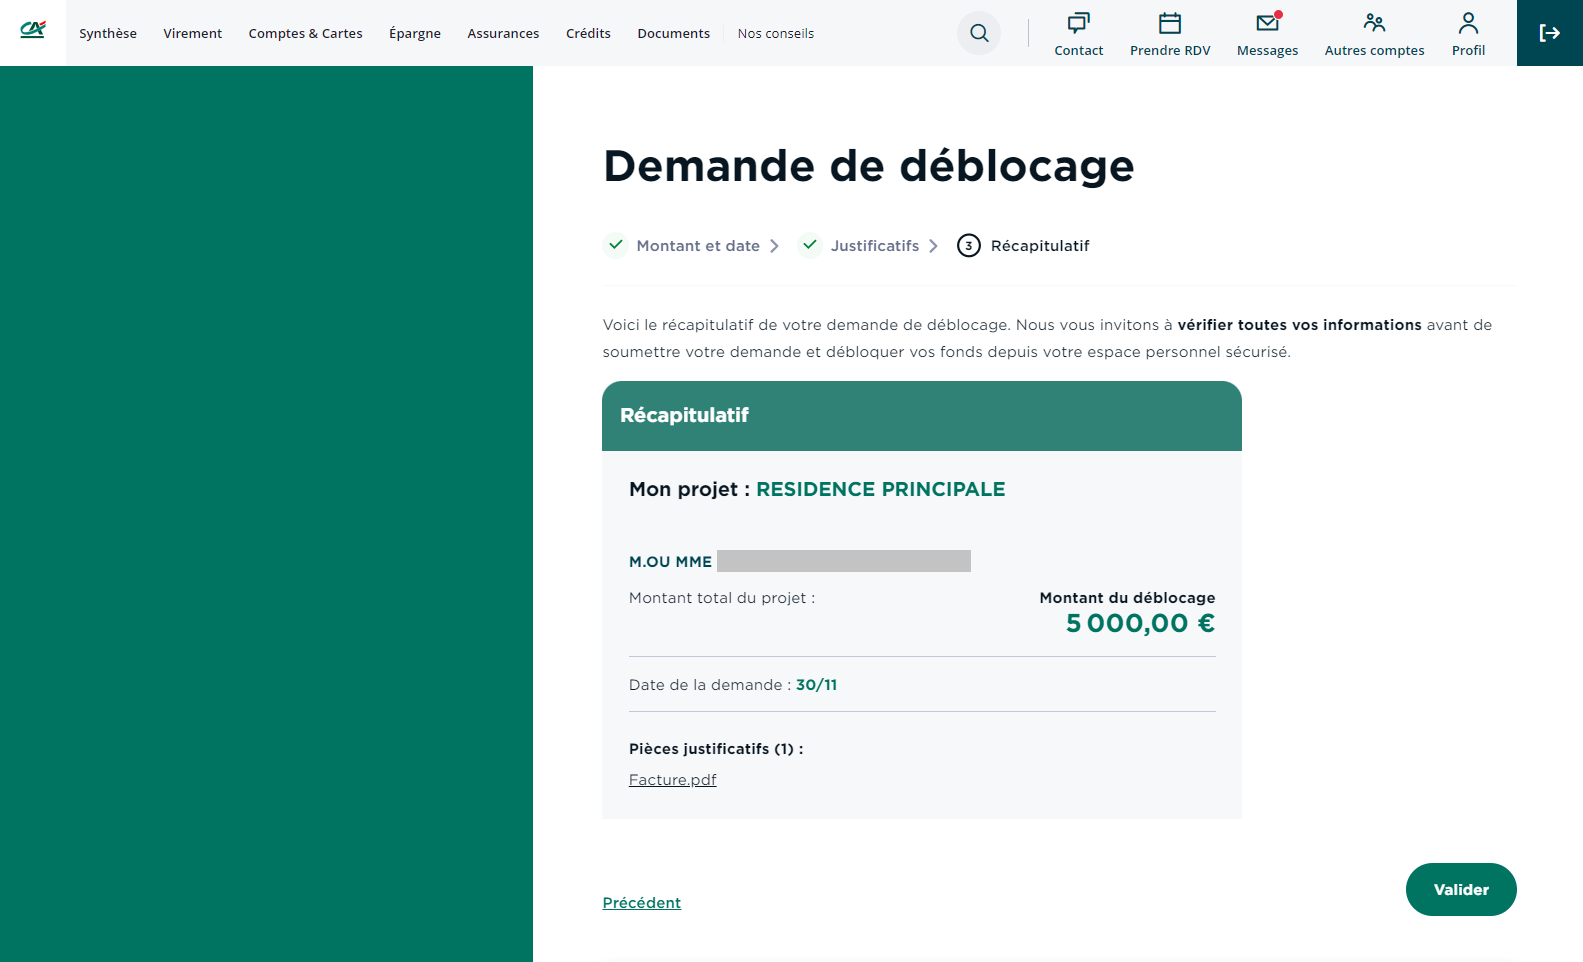Click the Prendre RDV calendar icon
Viewport: 1583px width, 962px height.
[x=1169, y=23]
